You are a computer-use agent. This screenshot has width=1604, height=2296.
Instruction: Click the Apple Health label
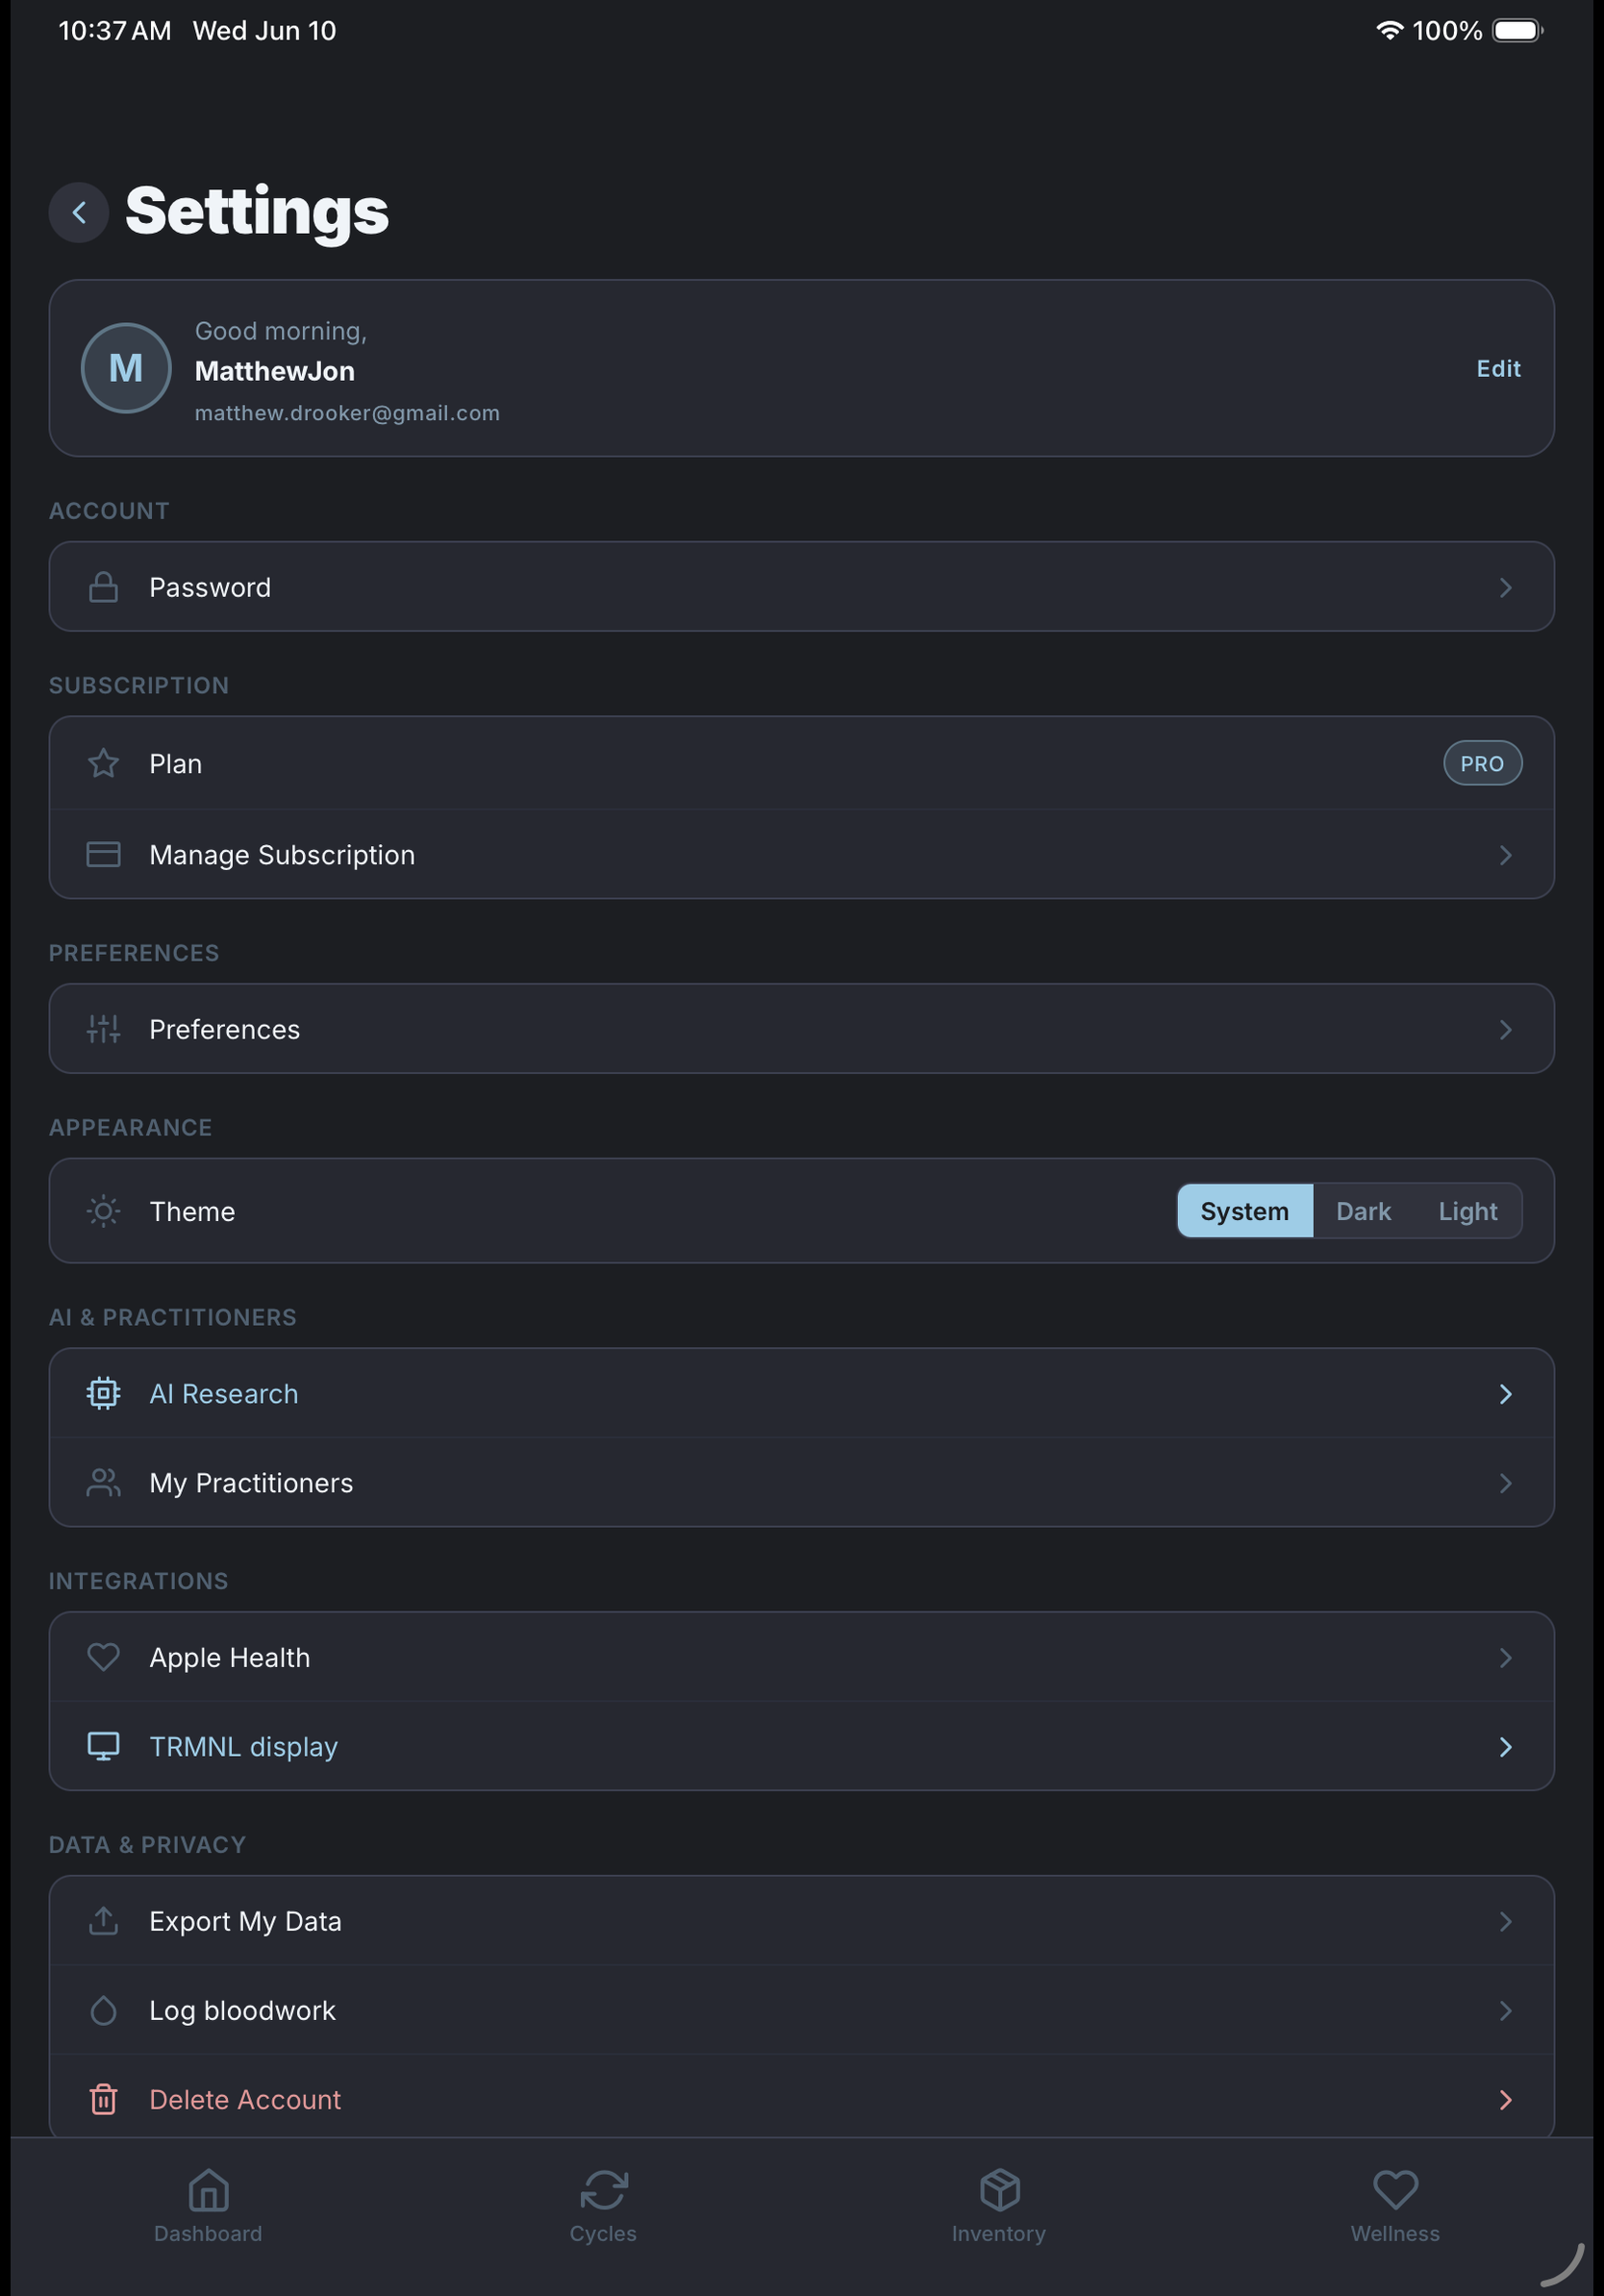coord(229,1657)
